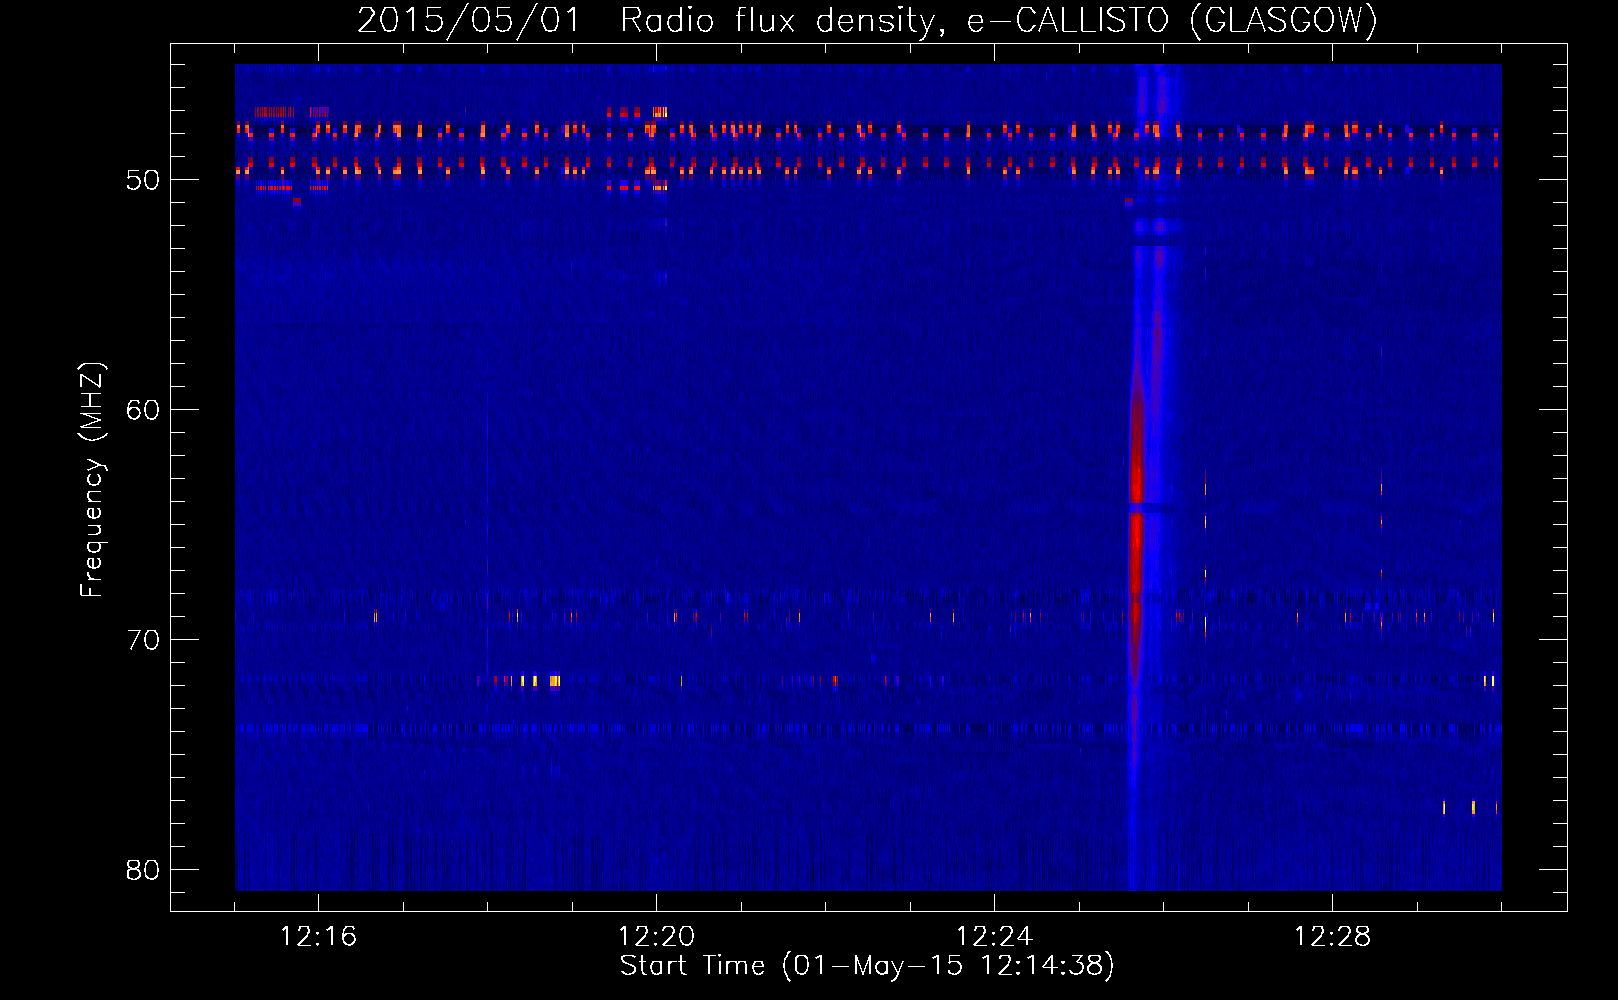Click the 12:28 time tick label
The image size is (1618, 1000).
tap(1332, 937)
